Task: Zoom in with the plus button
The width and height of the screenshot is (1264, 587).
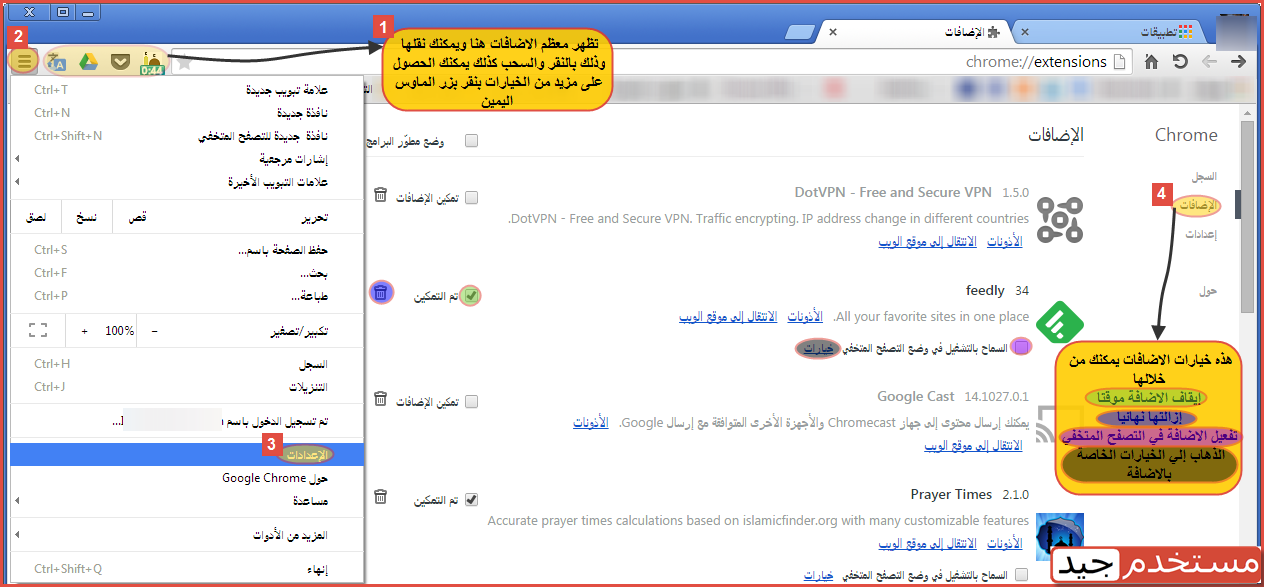Action: (x=85, y=330)
